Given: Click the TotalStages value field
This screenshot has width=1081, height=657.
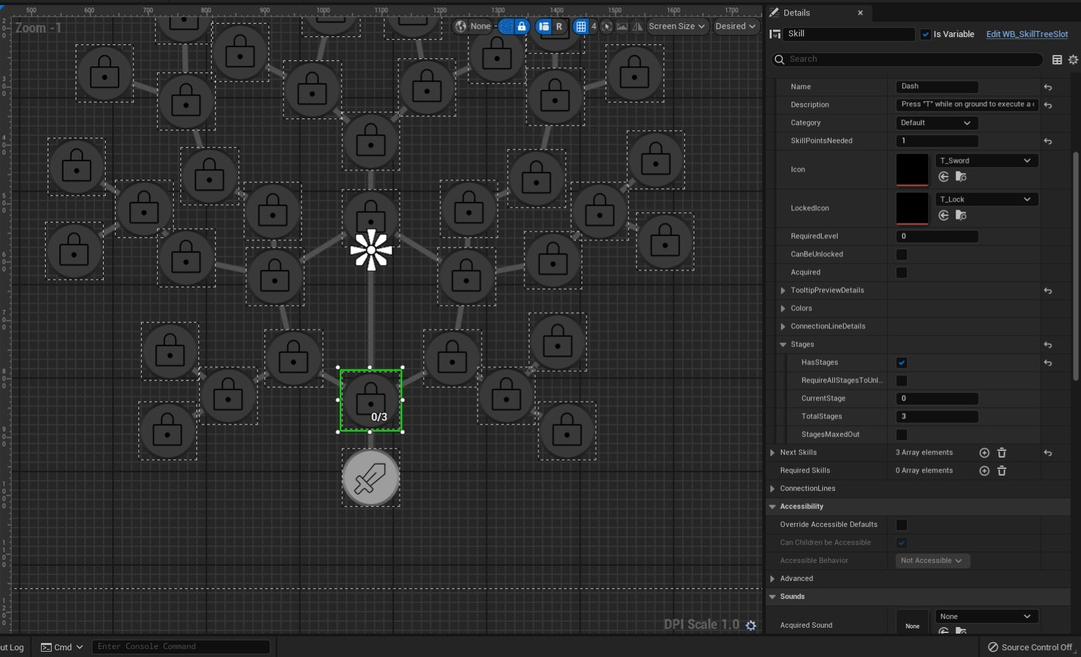Looking at the screenshot, I should pyautogui.click(x=937, y=416).
